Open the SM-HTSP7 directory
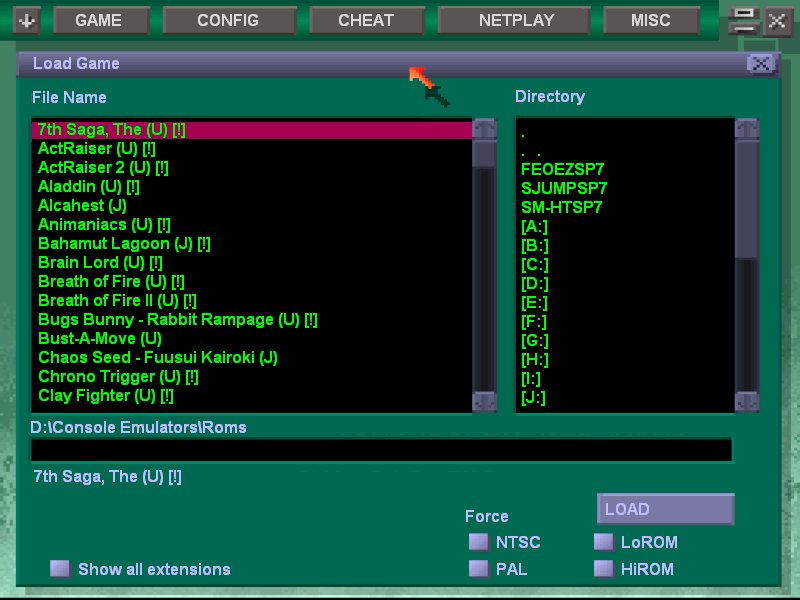Screen dimensions: 800x600 (x=625, y=208)
